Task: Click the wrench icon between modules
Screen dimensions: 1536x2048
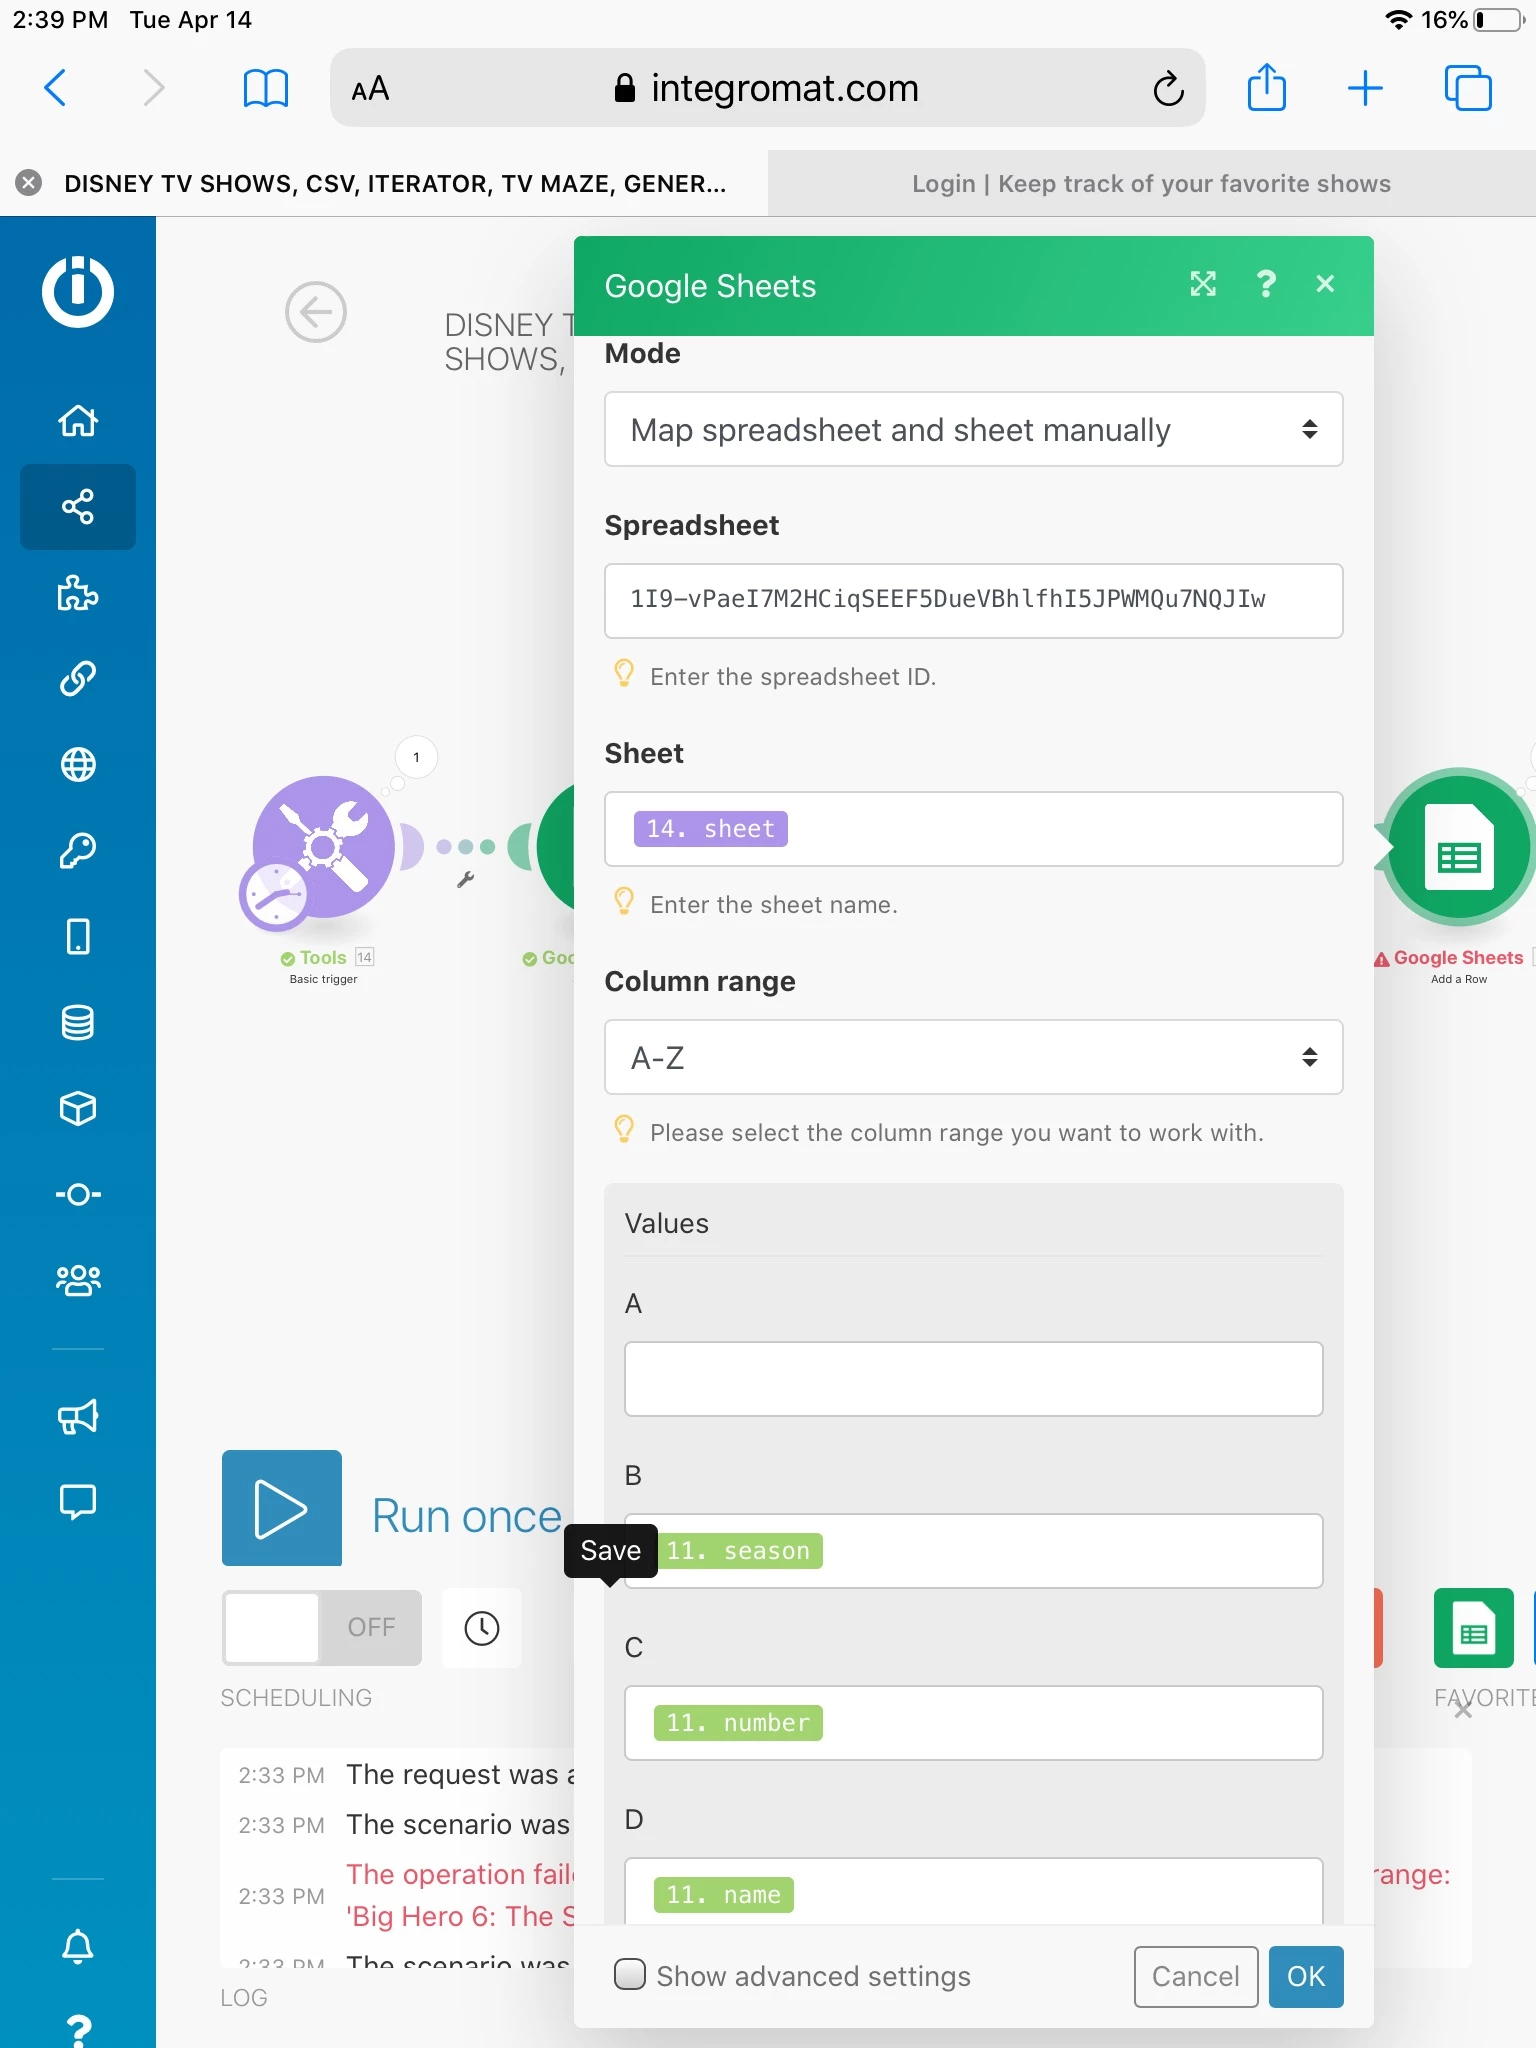Action: (466, 880)
